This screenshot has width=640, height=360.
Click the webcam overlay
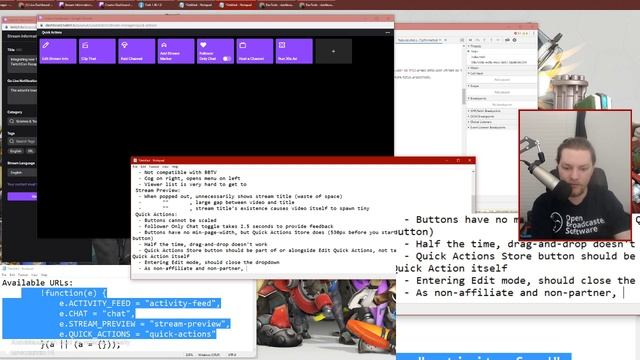click(575, 175)
